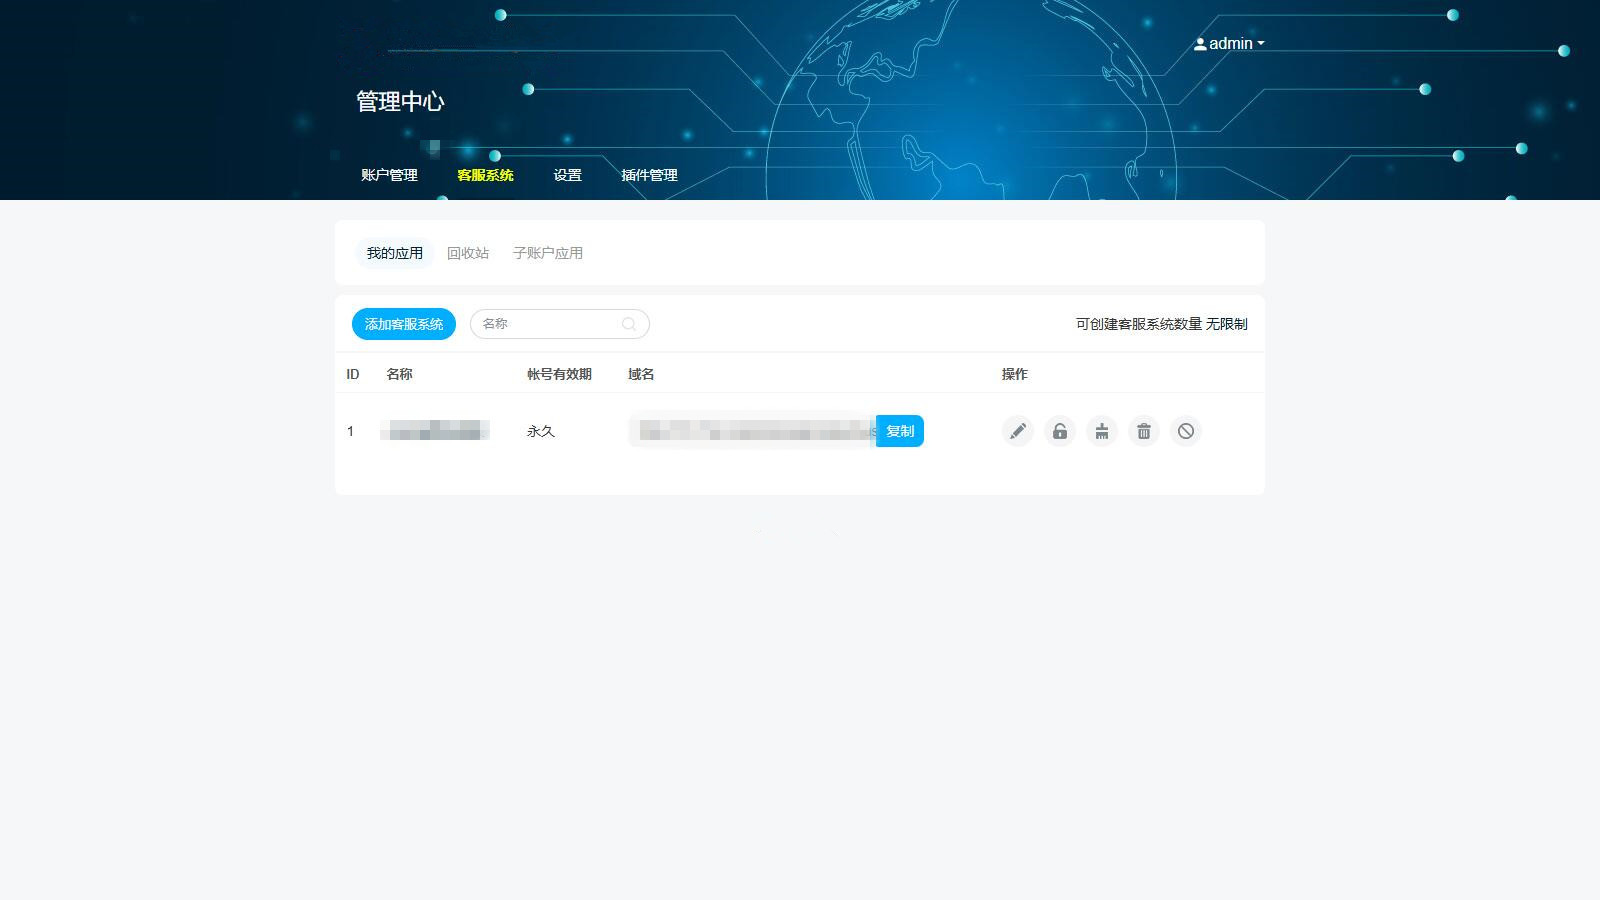Open the admin account dropdown
The image size is (1600, 900).
coord(1236,44)
